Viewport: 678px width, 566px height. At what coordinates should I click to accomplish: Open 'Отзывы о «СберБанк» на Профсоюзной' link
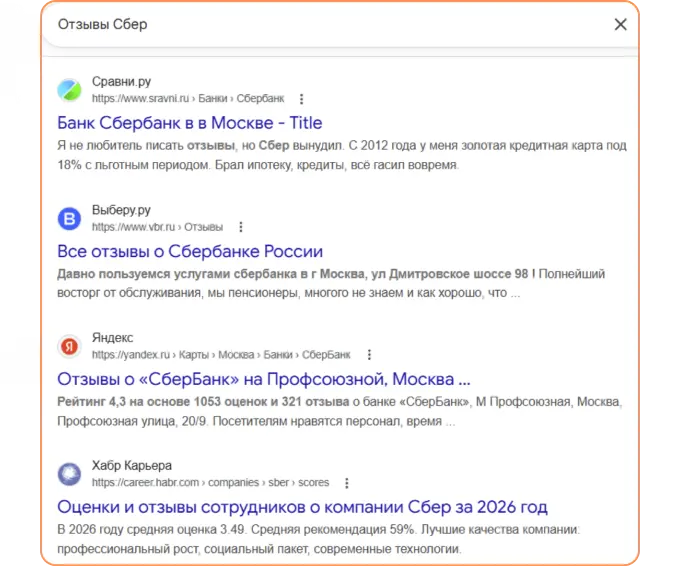263,379
